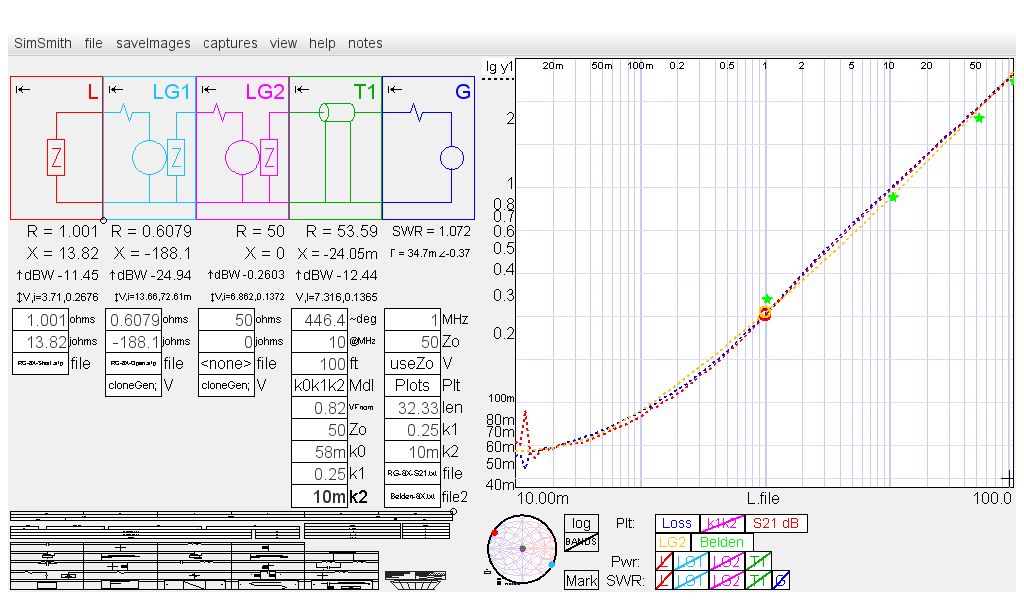Enable the SWR trace for T1
Viewport: 1024px width, 600px height.
point(758,580)
